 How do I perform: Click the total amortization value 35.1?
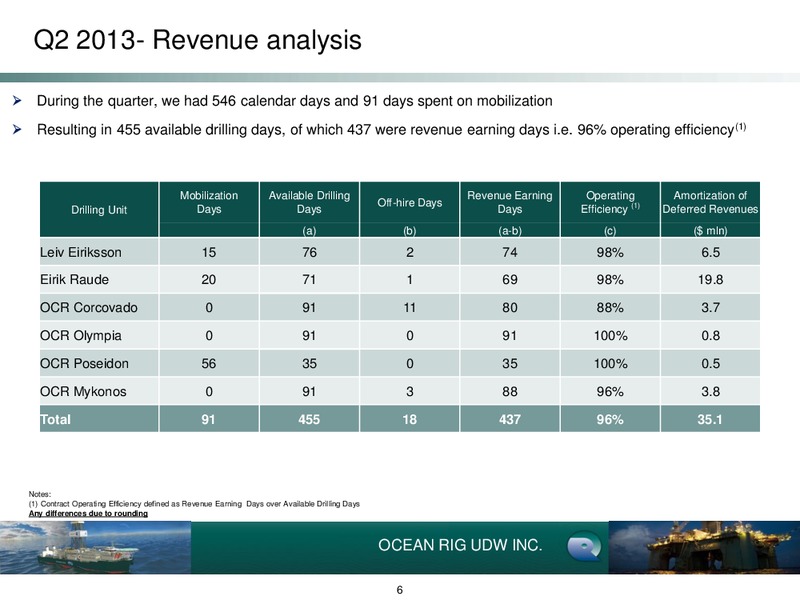pos(710,419)
